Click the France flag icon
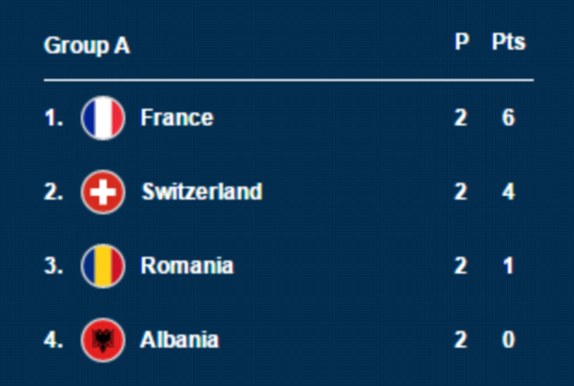This screenshot has height=386, width=574. 103,118
